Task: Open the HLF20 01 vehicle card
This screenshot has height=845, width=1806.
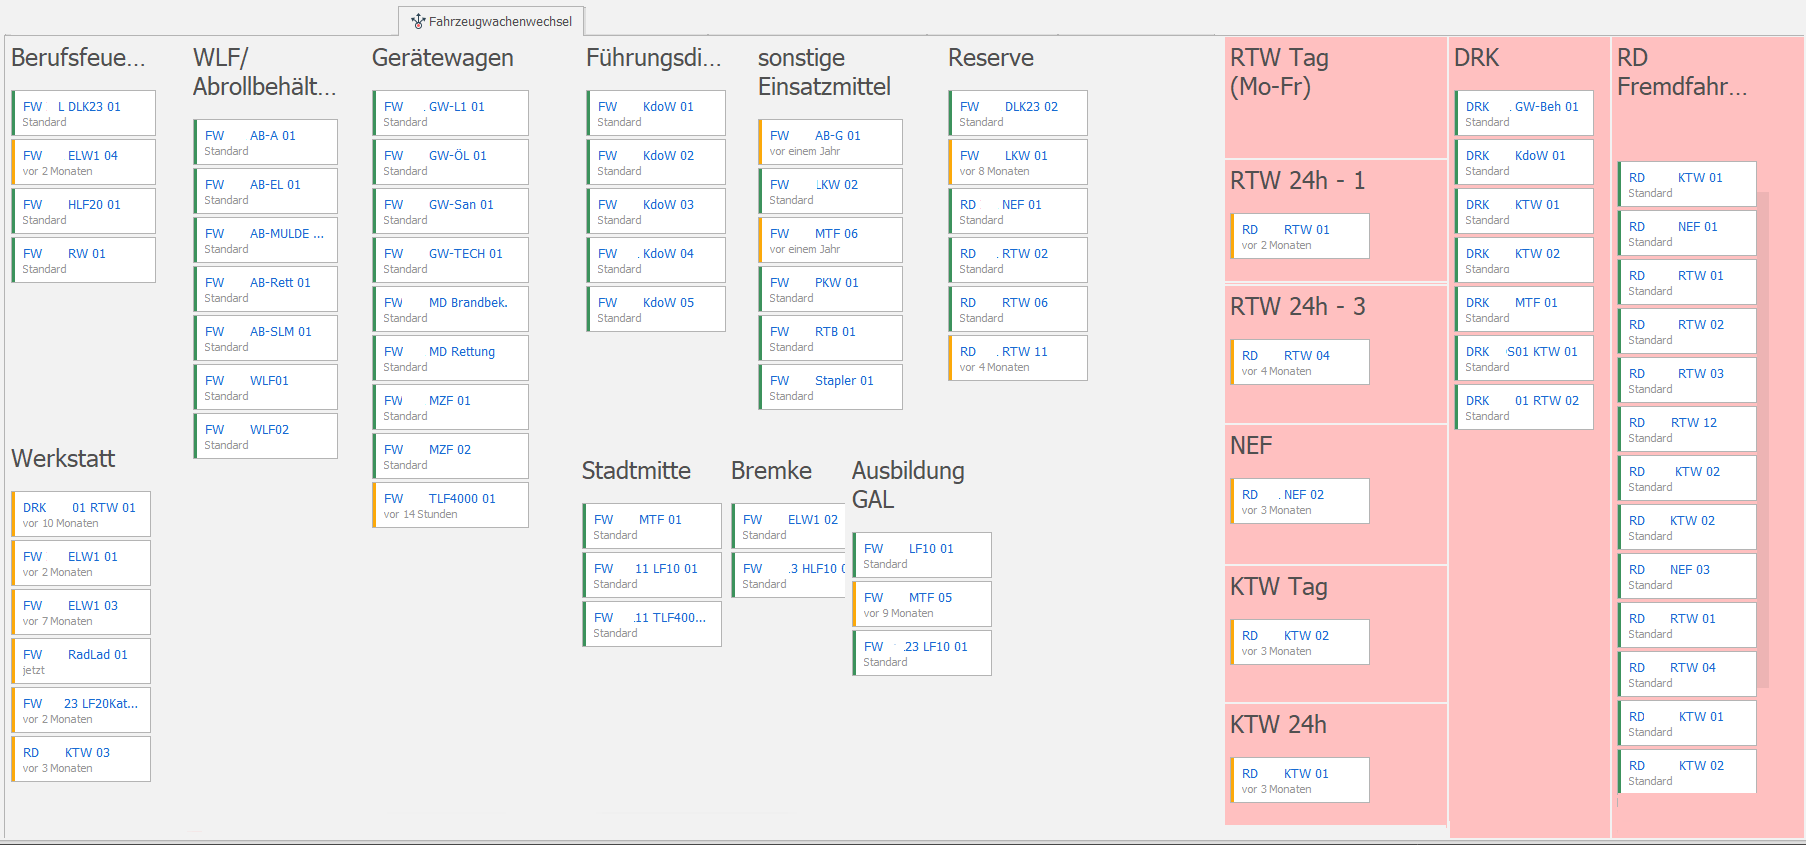Action: click(x=84, y=211)
